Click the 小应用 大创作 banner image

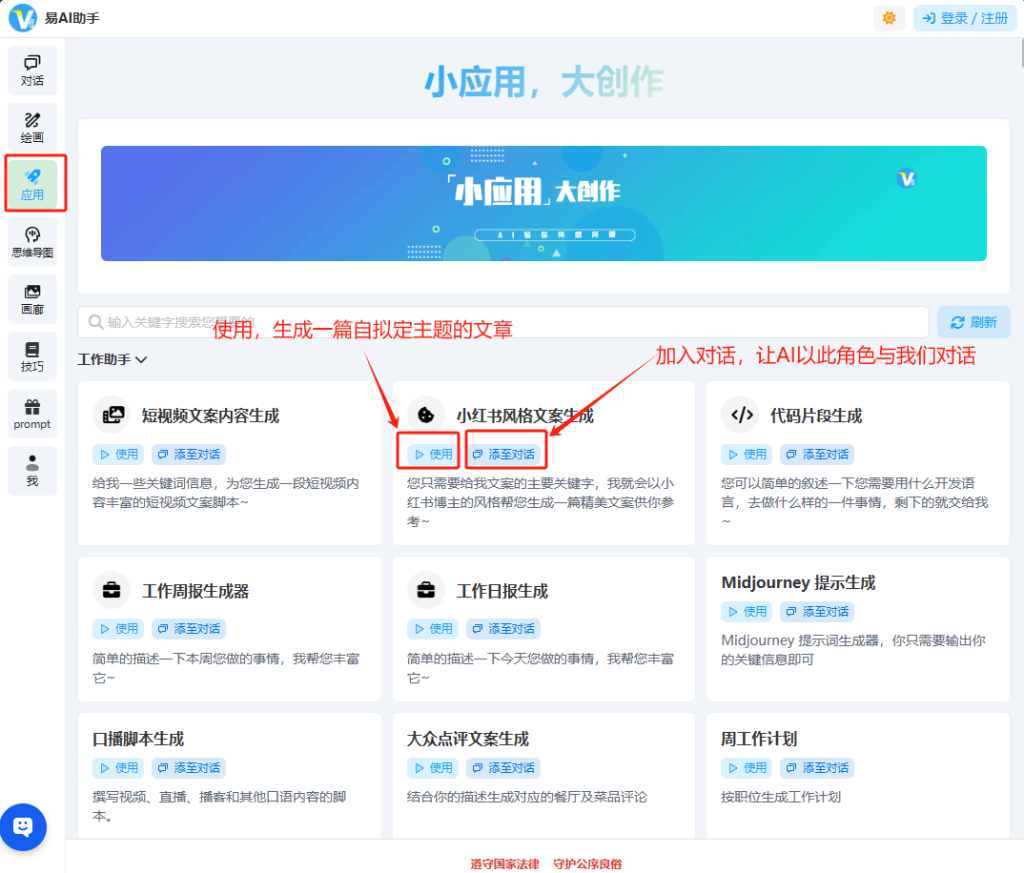coord(543,203)
